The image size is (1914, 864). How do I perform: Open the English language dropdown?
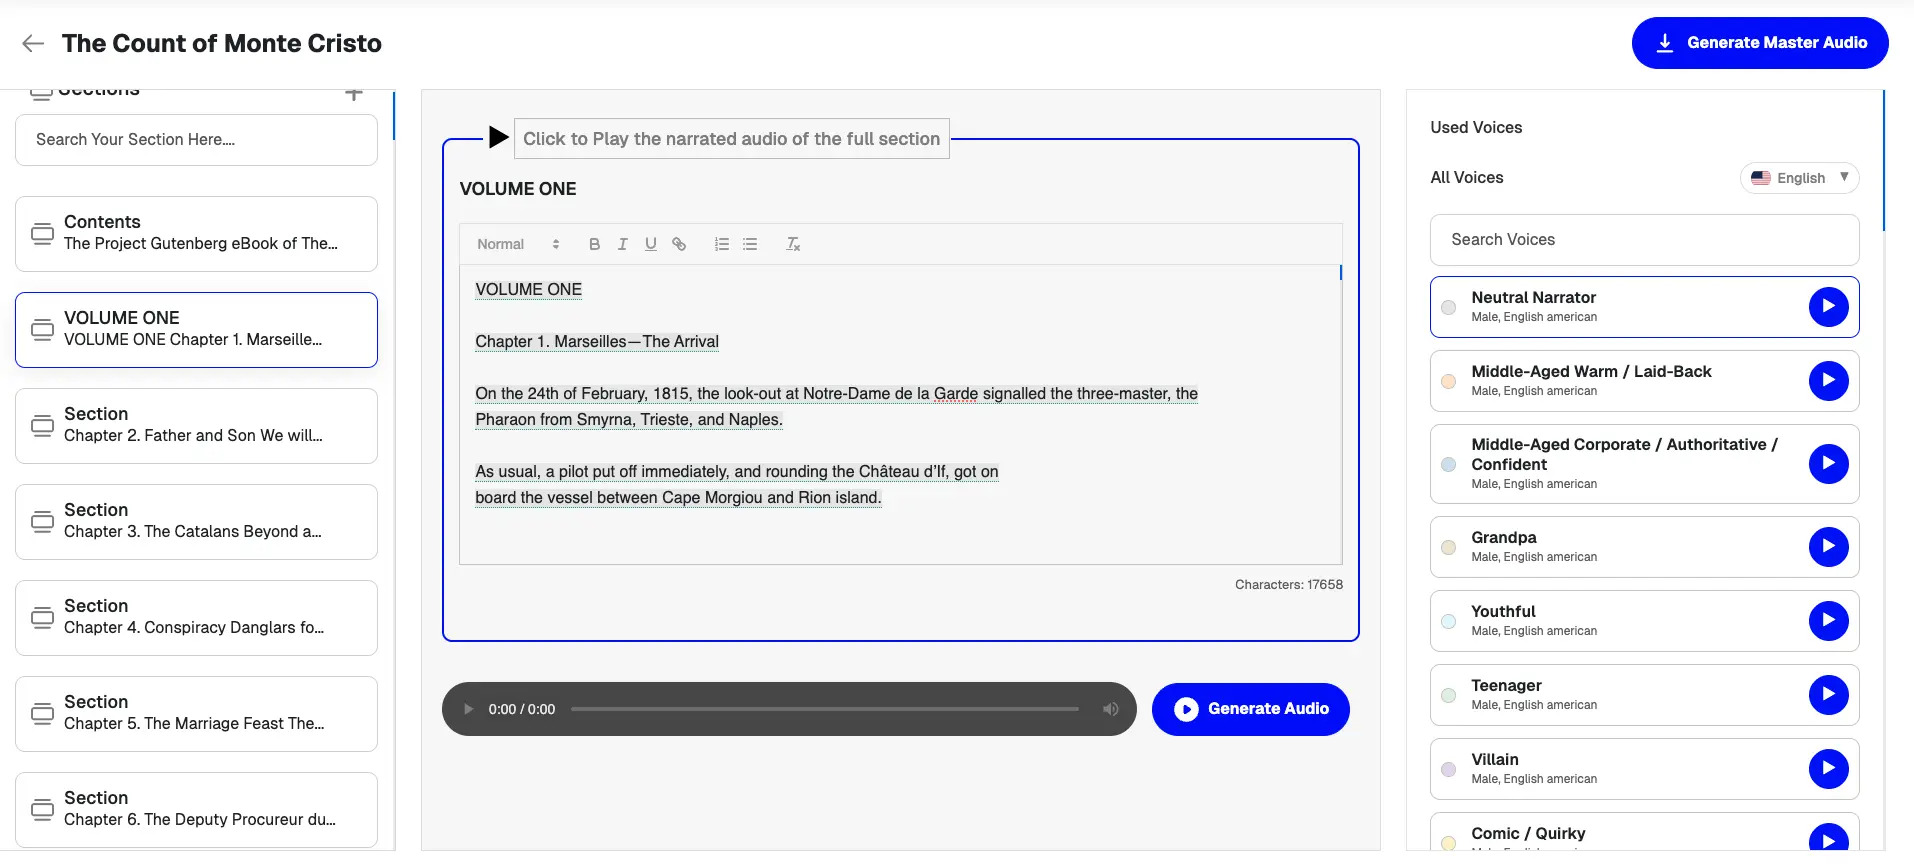pyautogui.click(x=1799, y=178)
